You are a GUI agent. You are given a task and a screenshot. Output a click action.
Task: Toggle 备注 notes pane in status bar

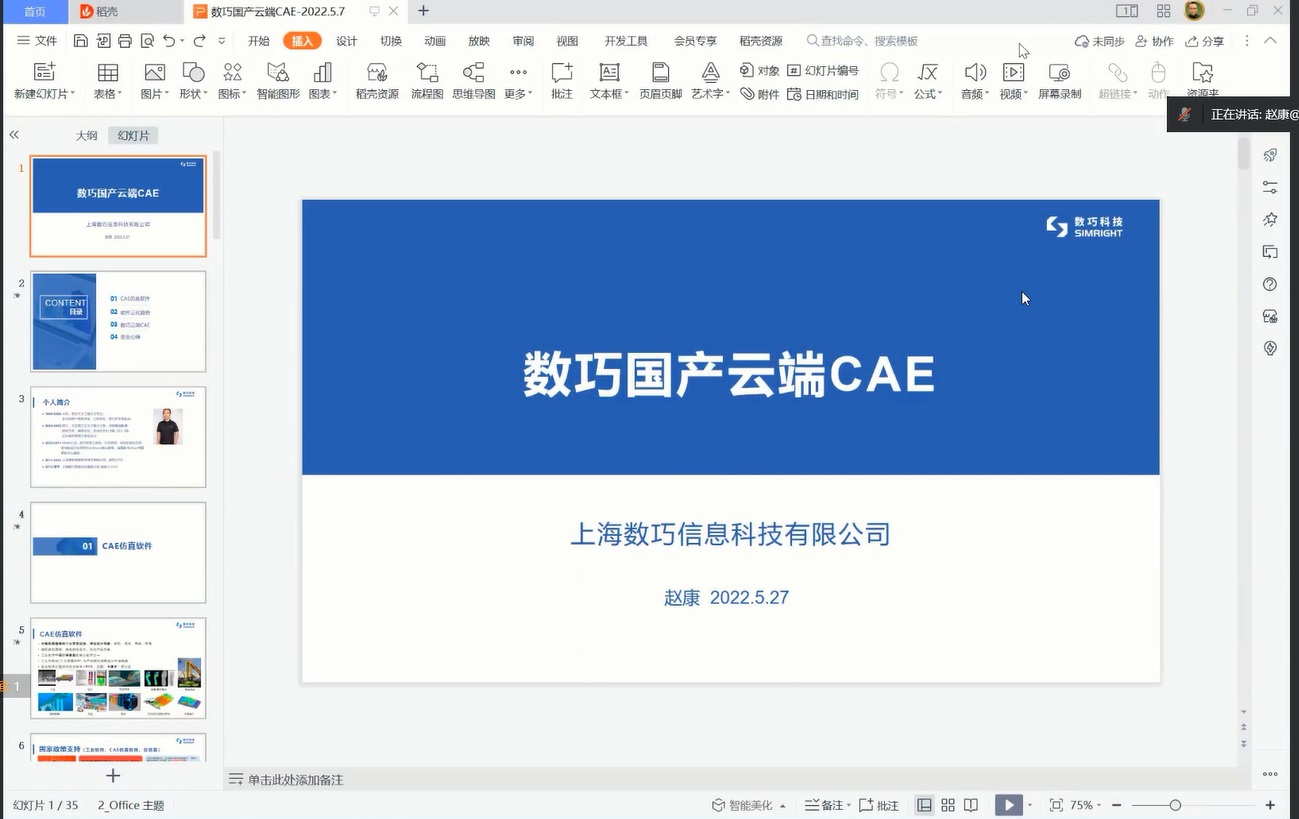click(826, 805)
